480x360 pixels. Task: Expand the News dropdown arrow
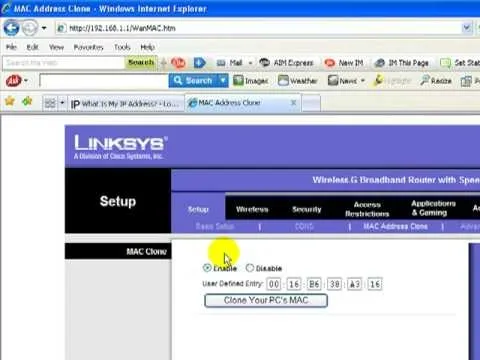363,81
